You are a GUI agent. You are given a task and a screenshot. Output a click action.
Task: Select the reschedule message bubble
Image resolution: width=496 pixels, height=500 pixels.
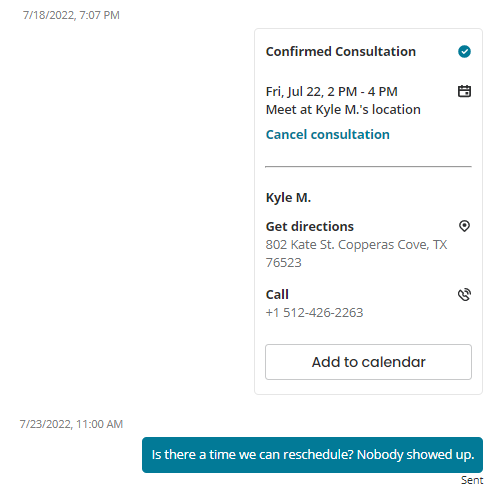312,455
